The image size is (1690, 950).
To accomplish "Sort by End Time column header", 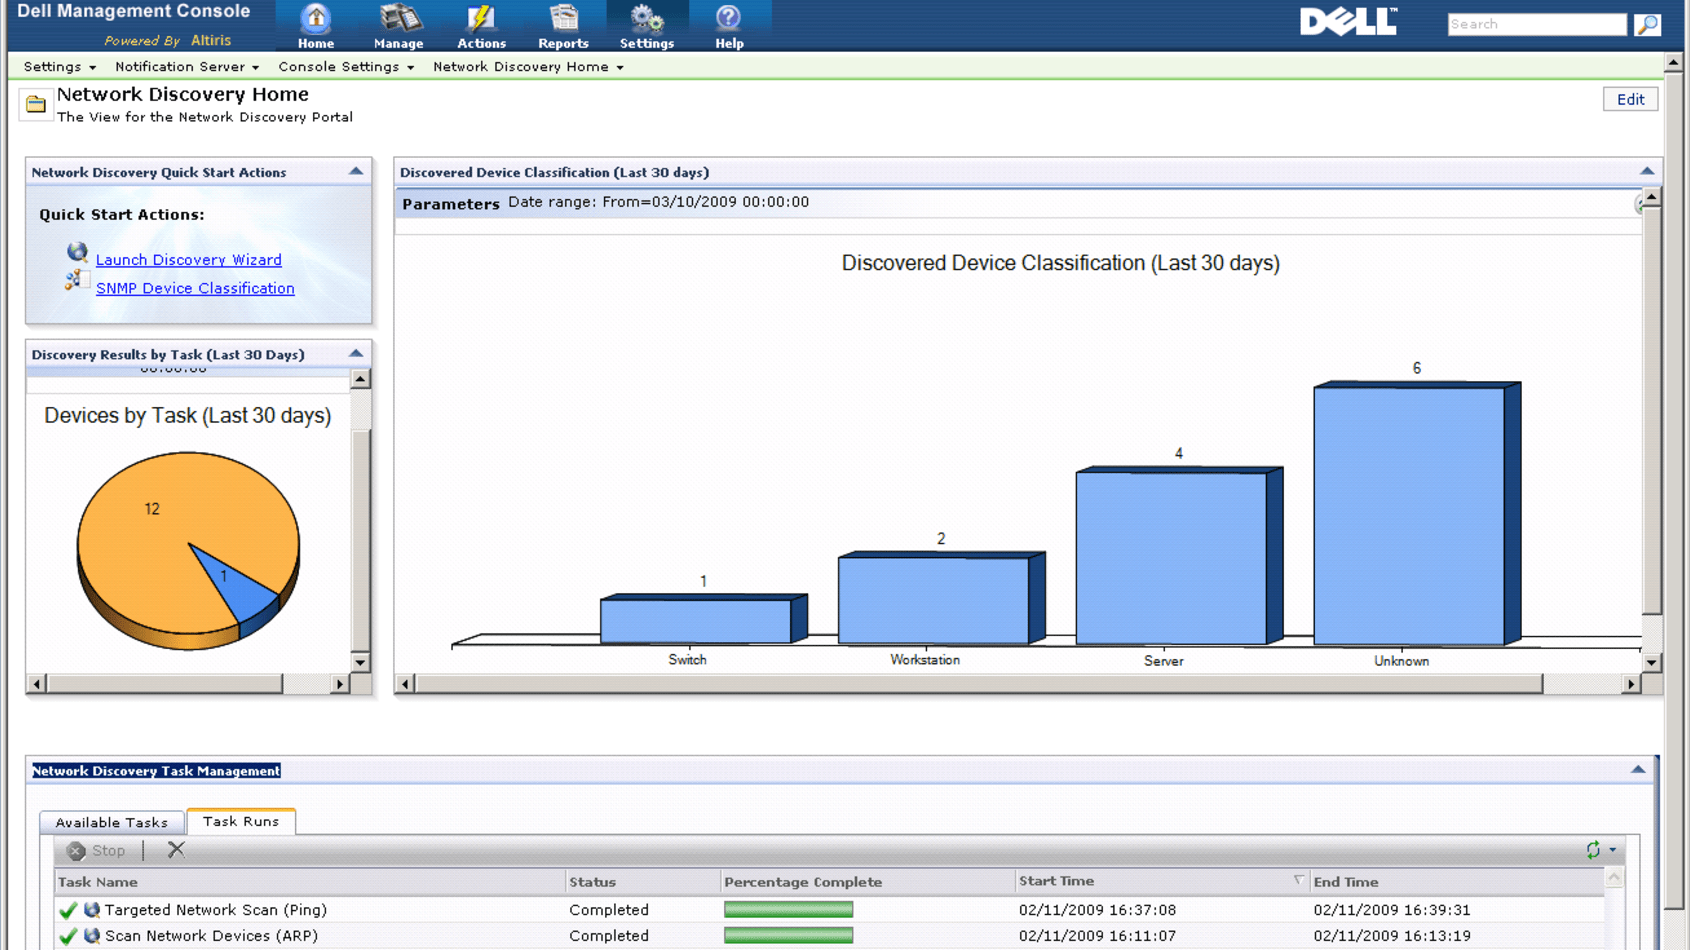I will (x=1457, y=882).
